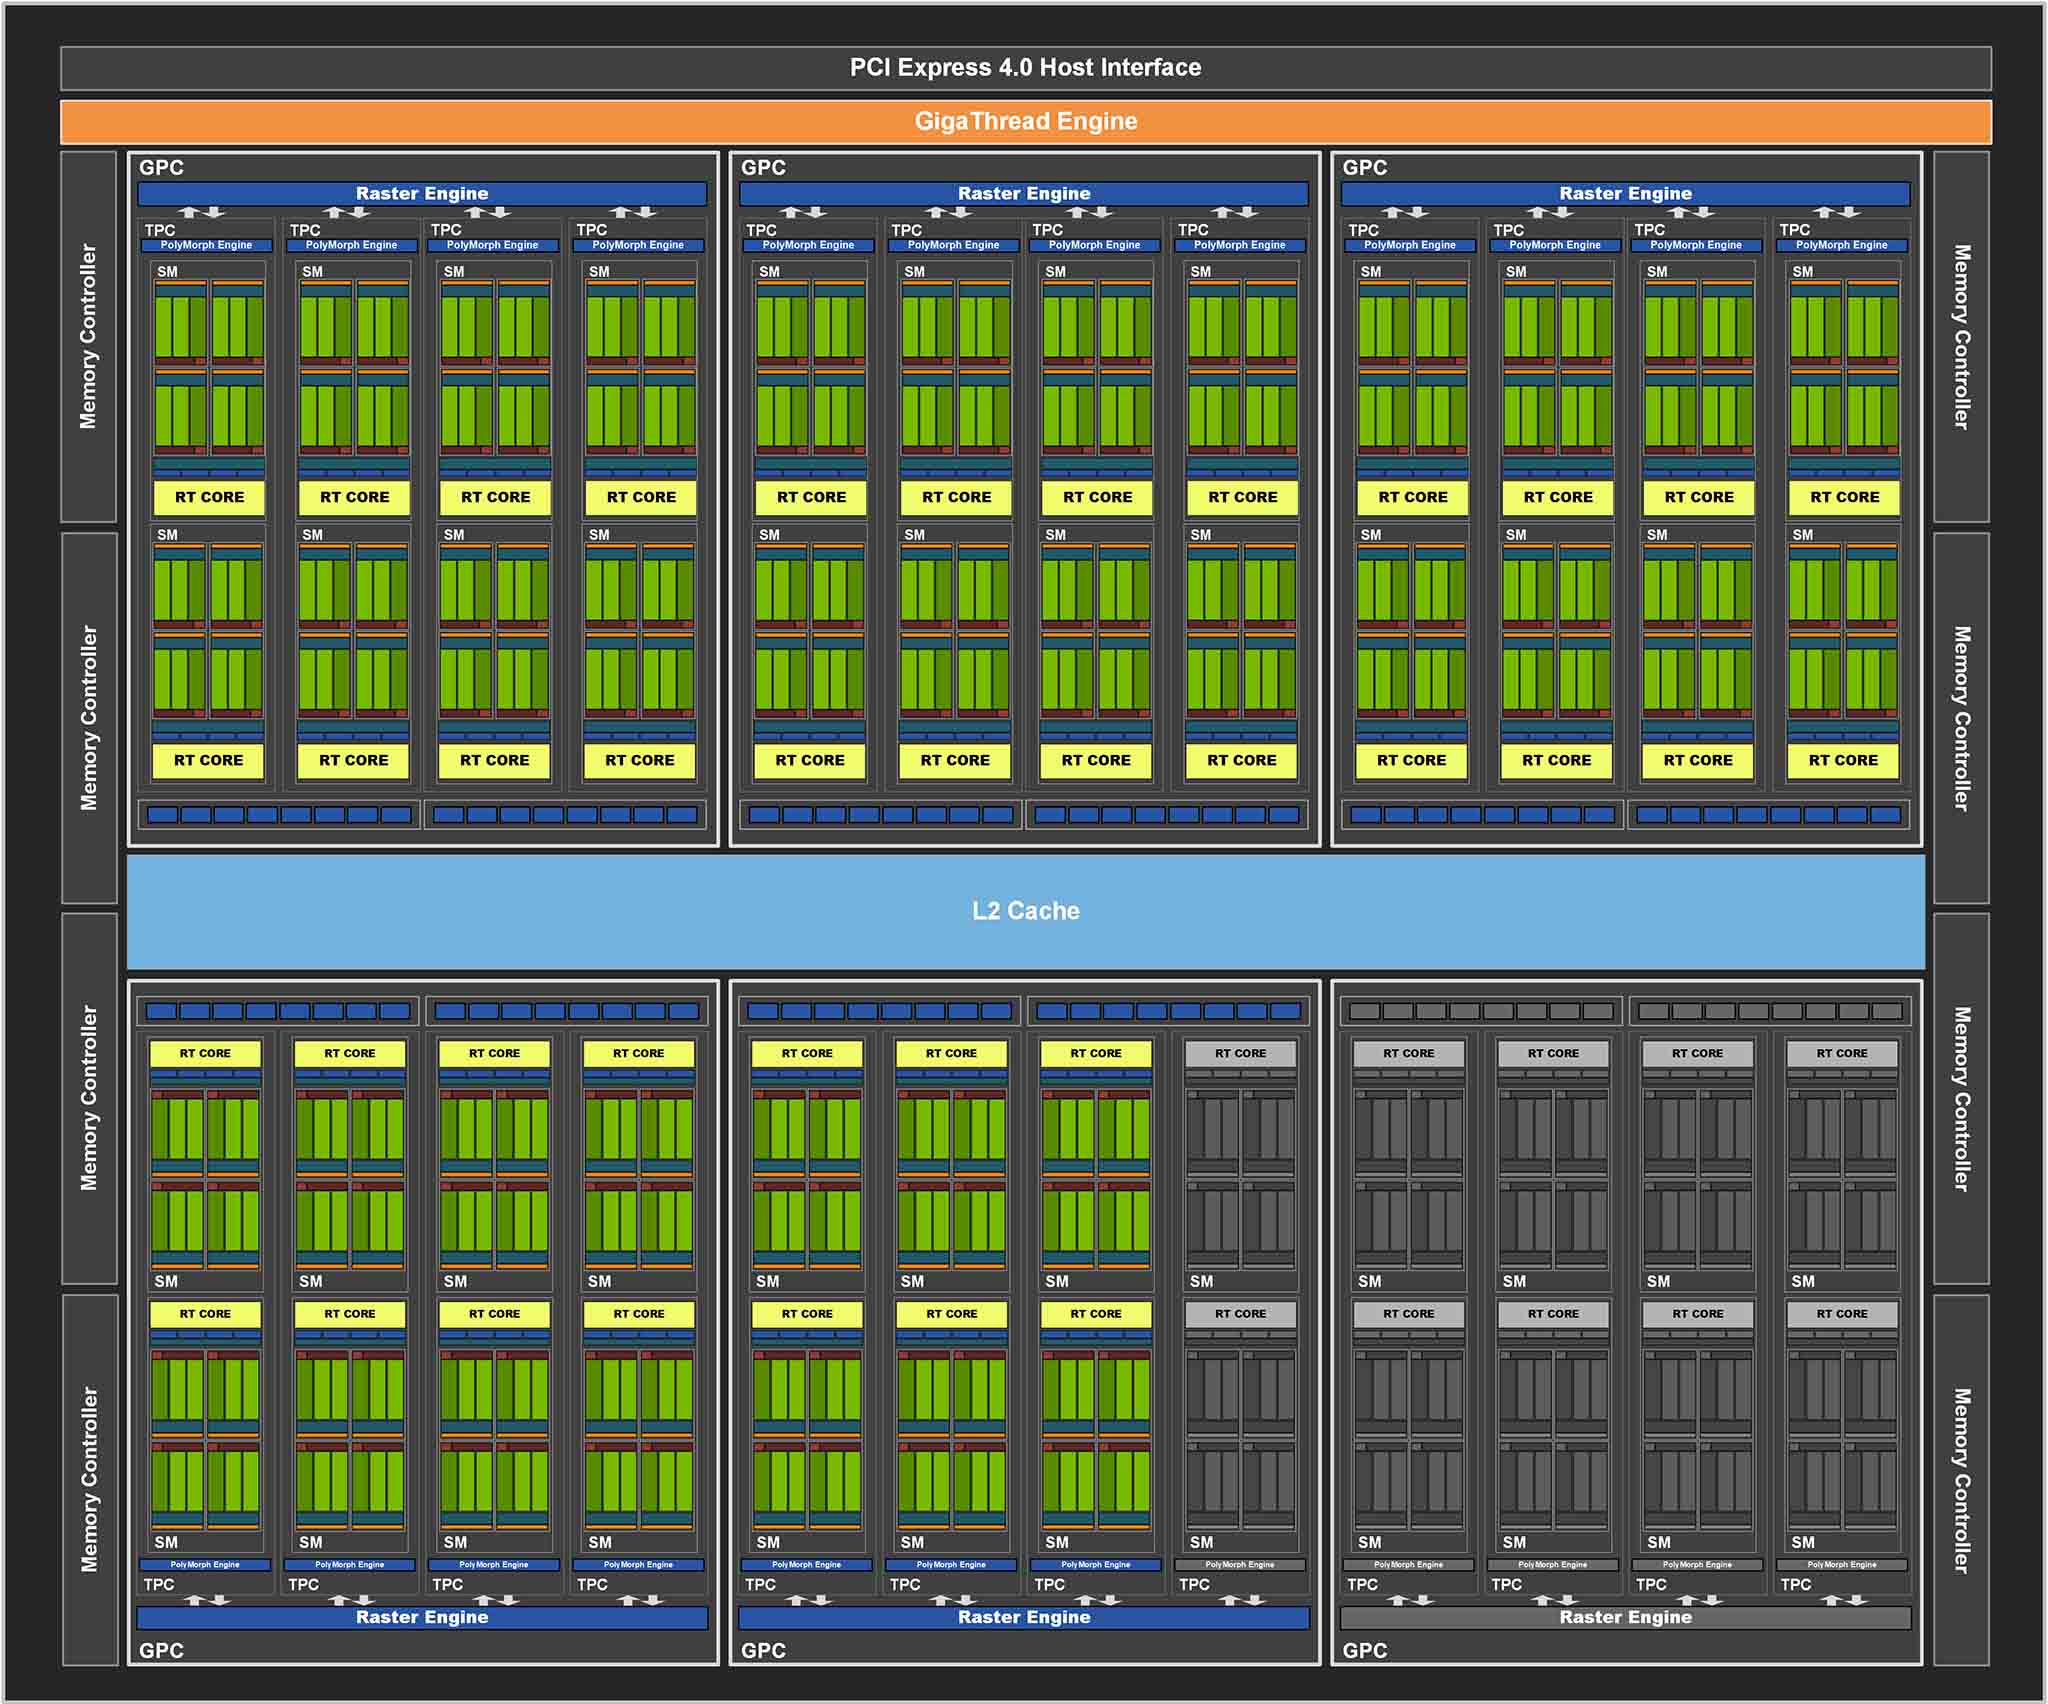Click the bottommost Memory Controller on the left edge
Viewport: 2048px width, 1704px height.
[x=89, y=1479]
